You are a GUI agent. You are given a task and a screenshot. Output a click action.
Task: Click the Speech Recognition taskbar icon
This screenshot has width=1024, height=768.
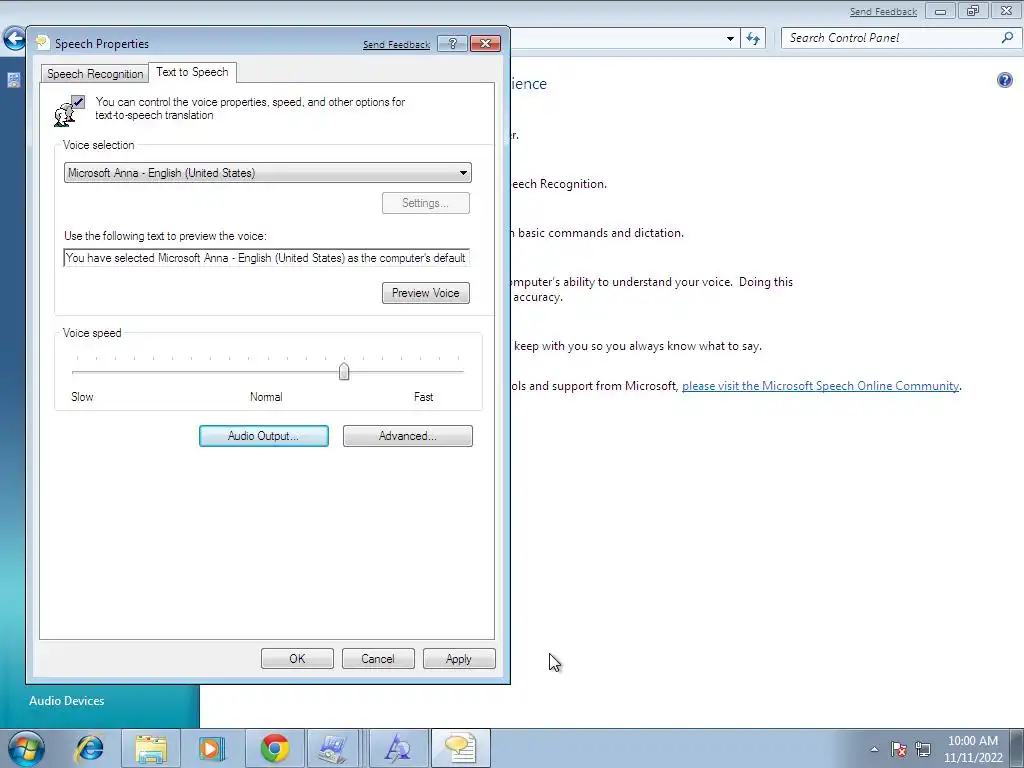[460, 748]
